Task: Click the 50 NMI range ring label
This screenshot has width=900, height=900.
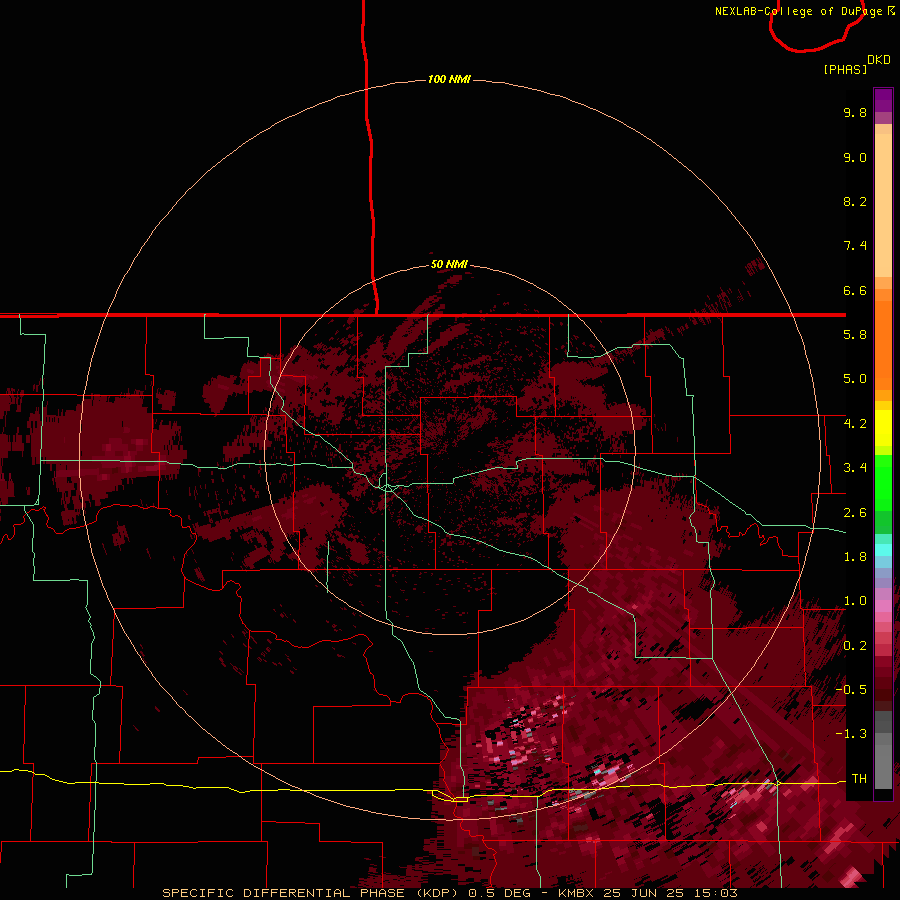Action: (449, 264)
